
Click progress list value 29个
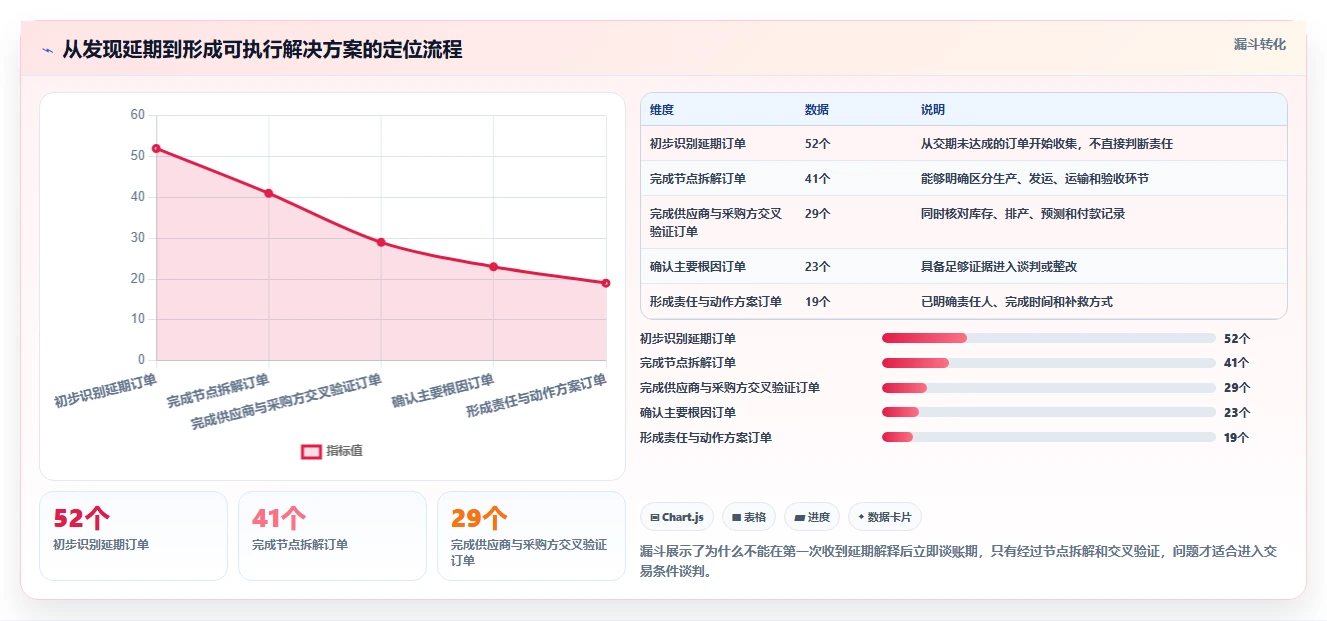tap(1237, 388)
